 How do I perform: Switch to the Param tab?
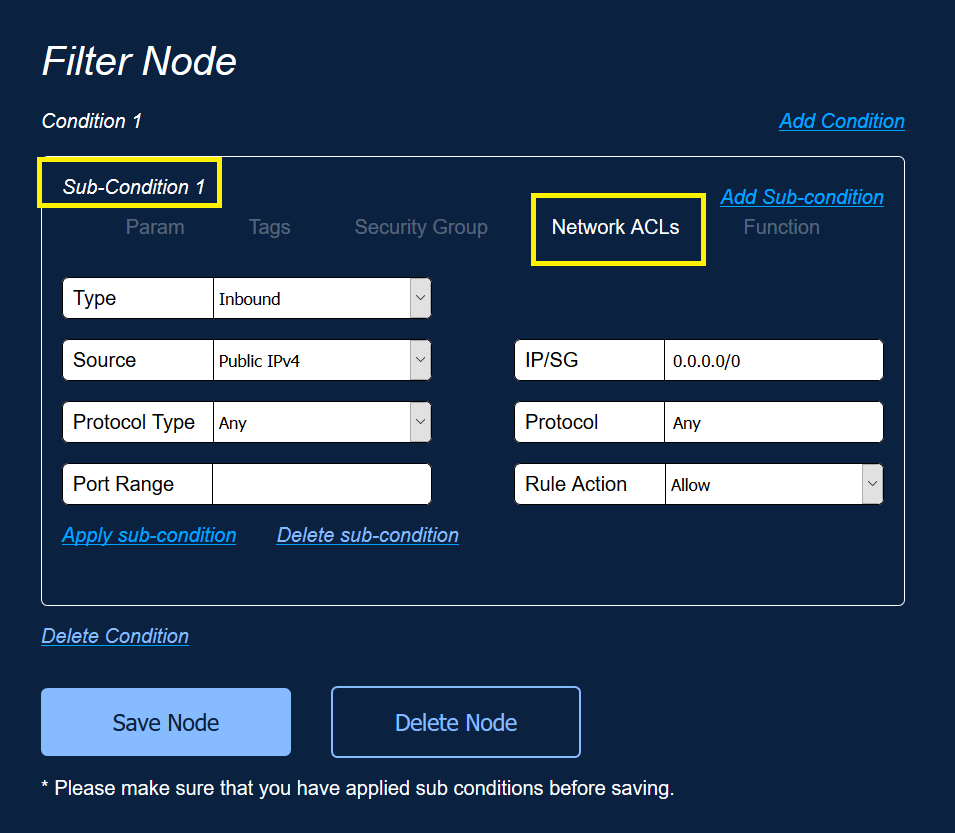[155, 227]
